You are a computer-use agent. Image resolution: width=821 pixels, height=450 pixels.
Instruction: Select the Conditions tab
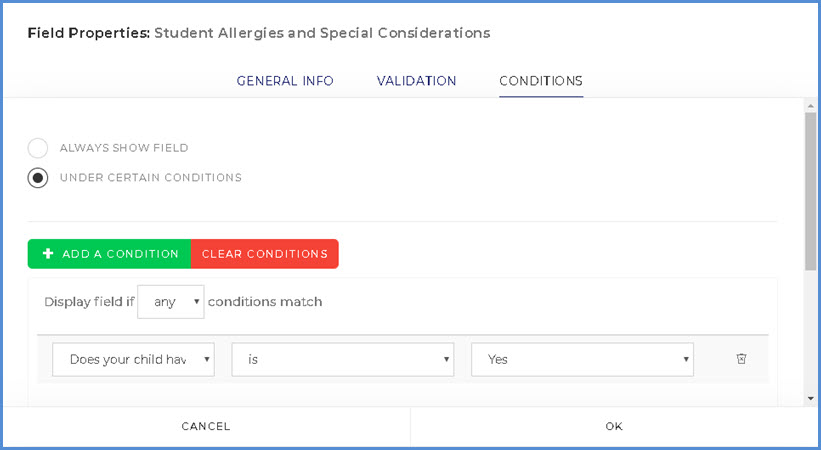(x=541, y=81)
